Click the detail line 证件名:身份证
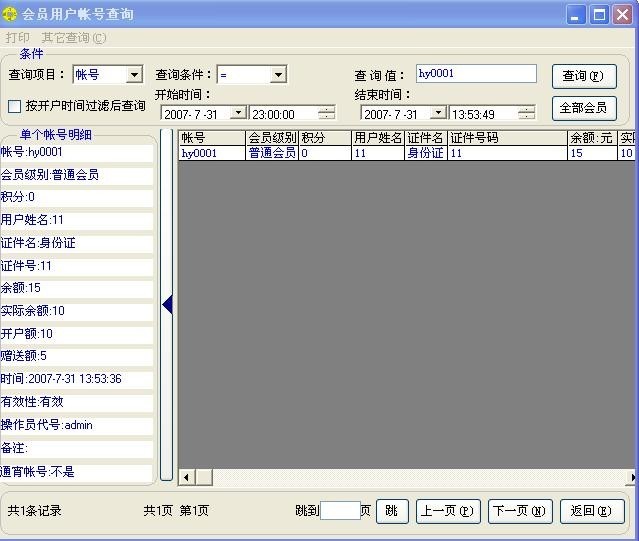The width and height of the screenshot is (639, 541). (x=76, y=243)
